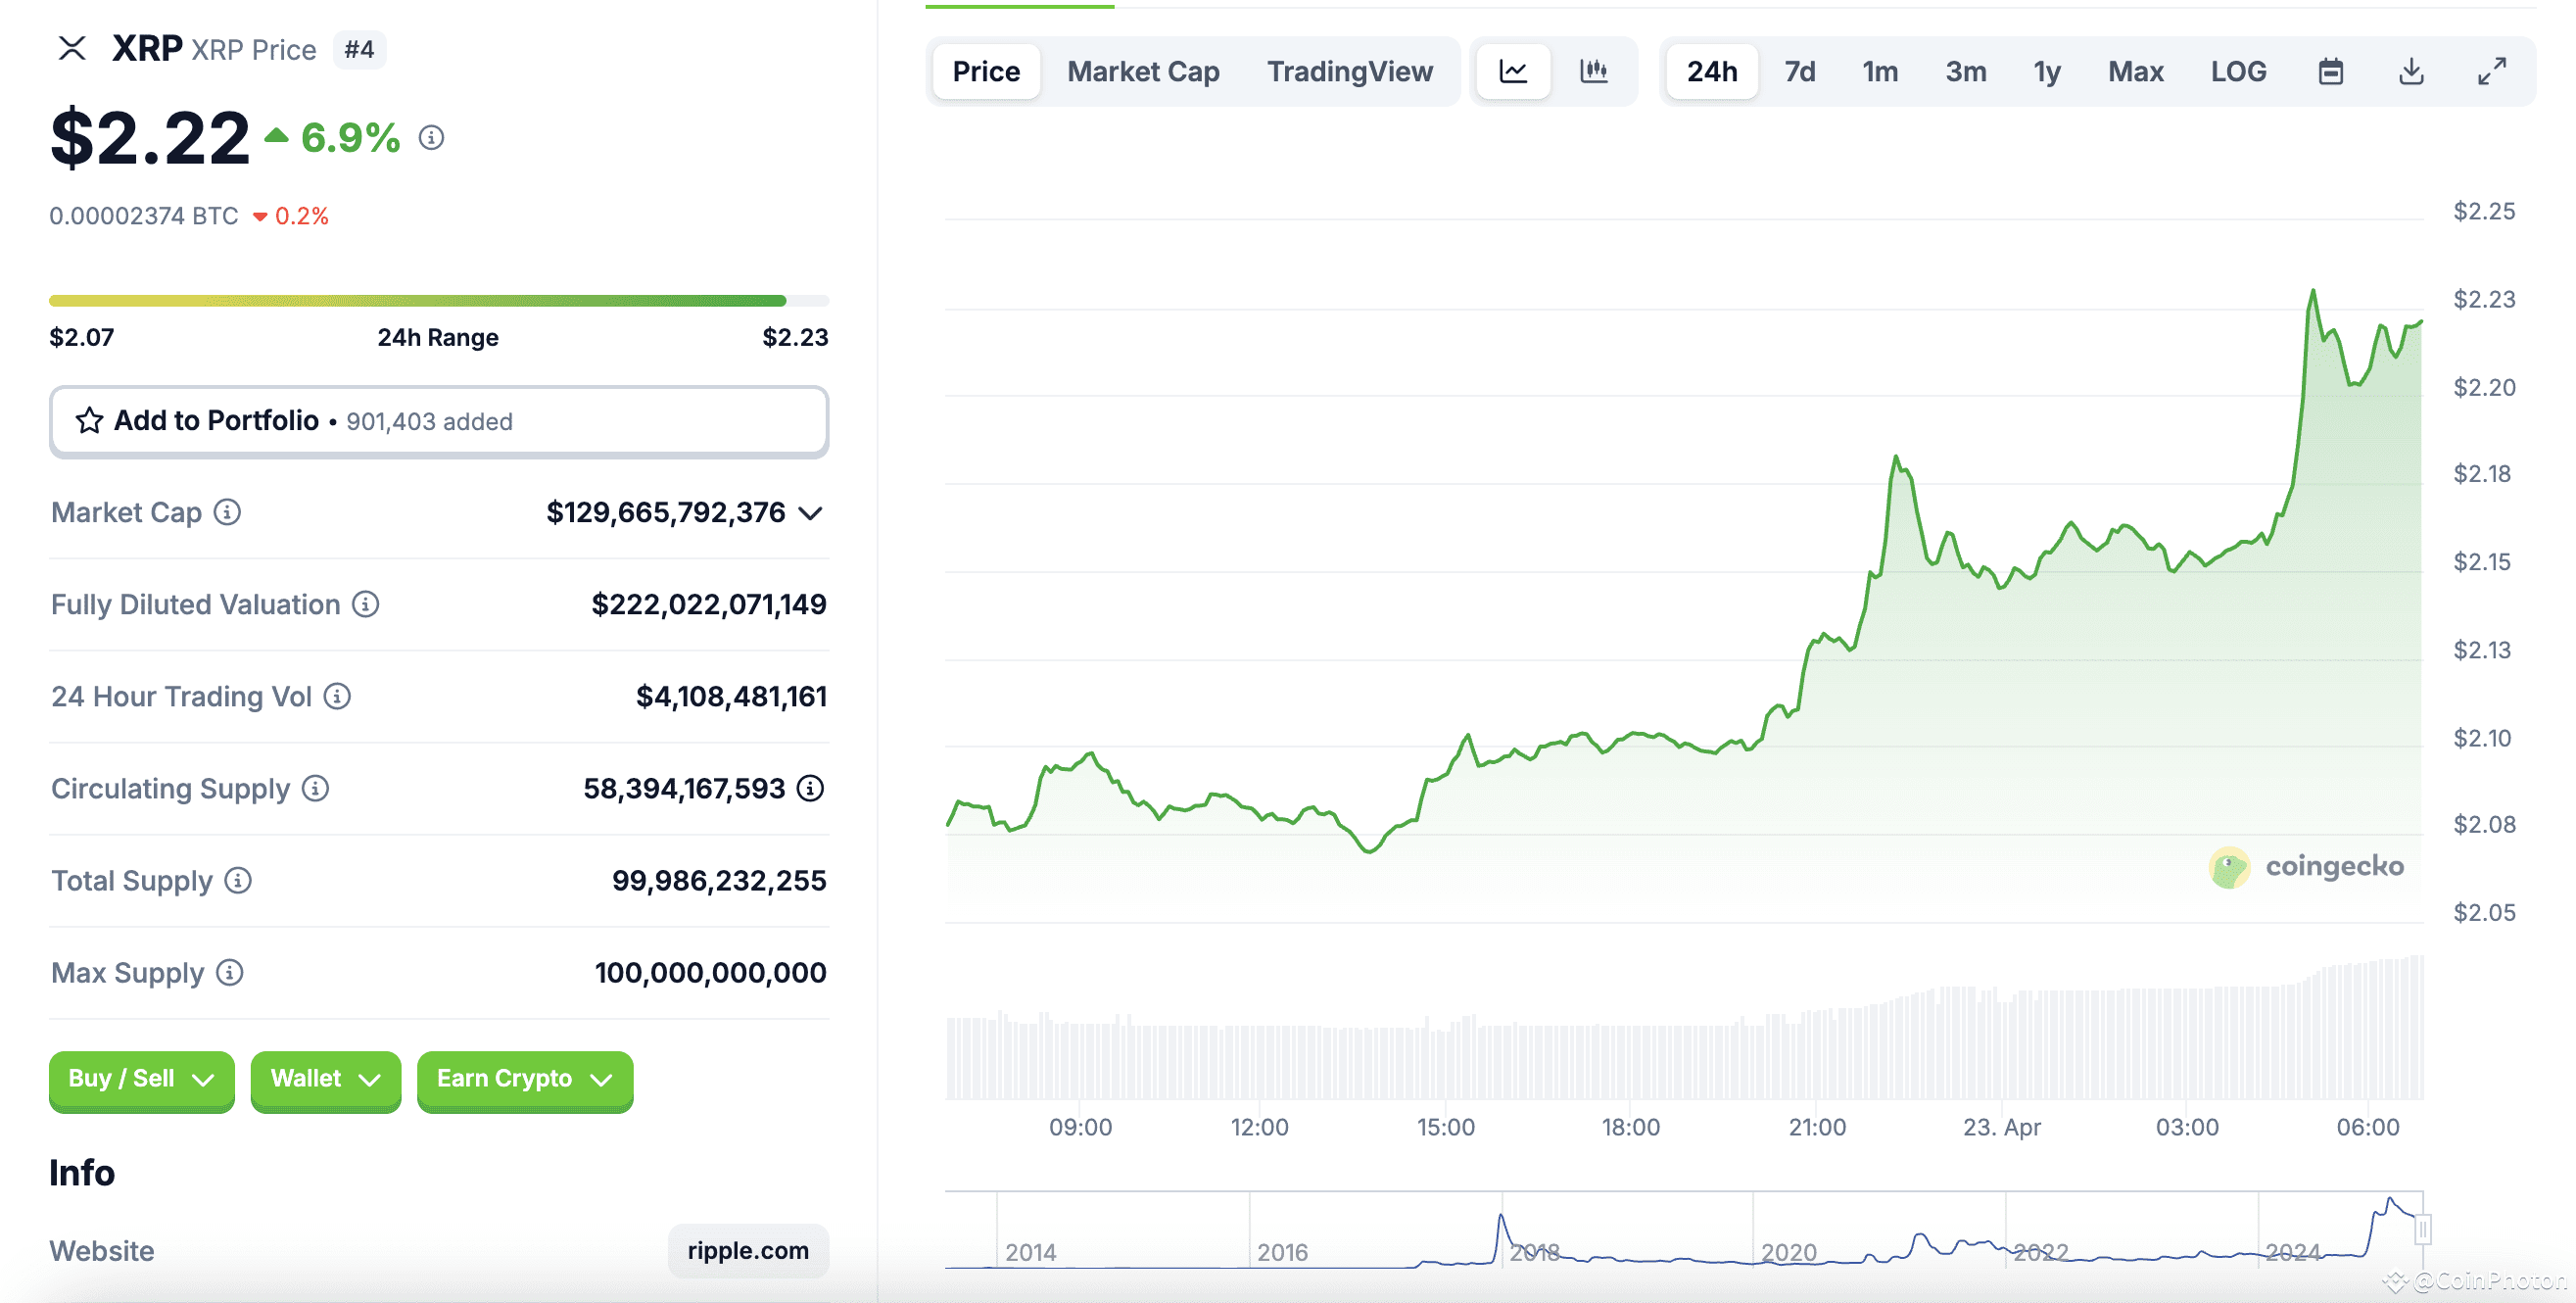Open Total Supply info icon

(x=238, y=880)
